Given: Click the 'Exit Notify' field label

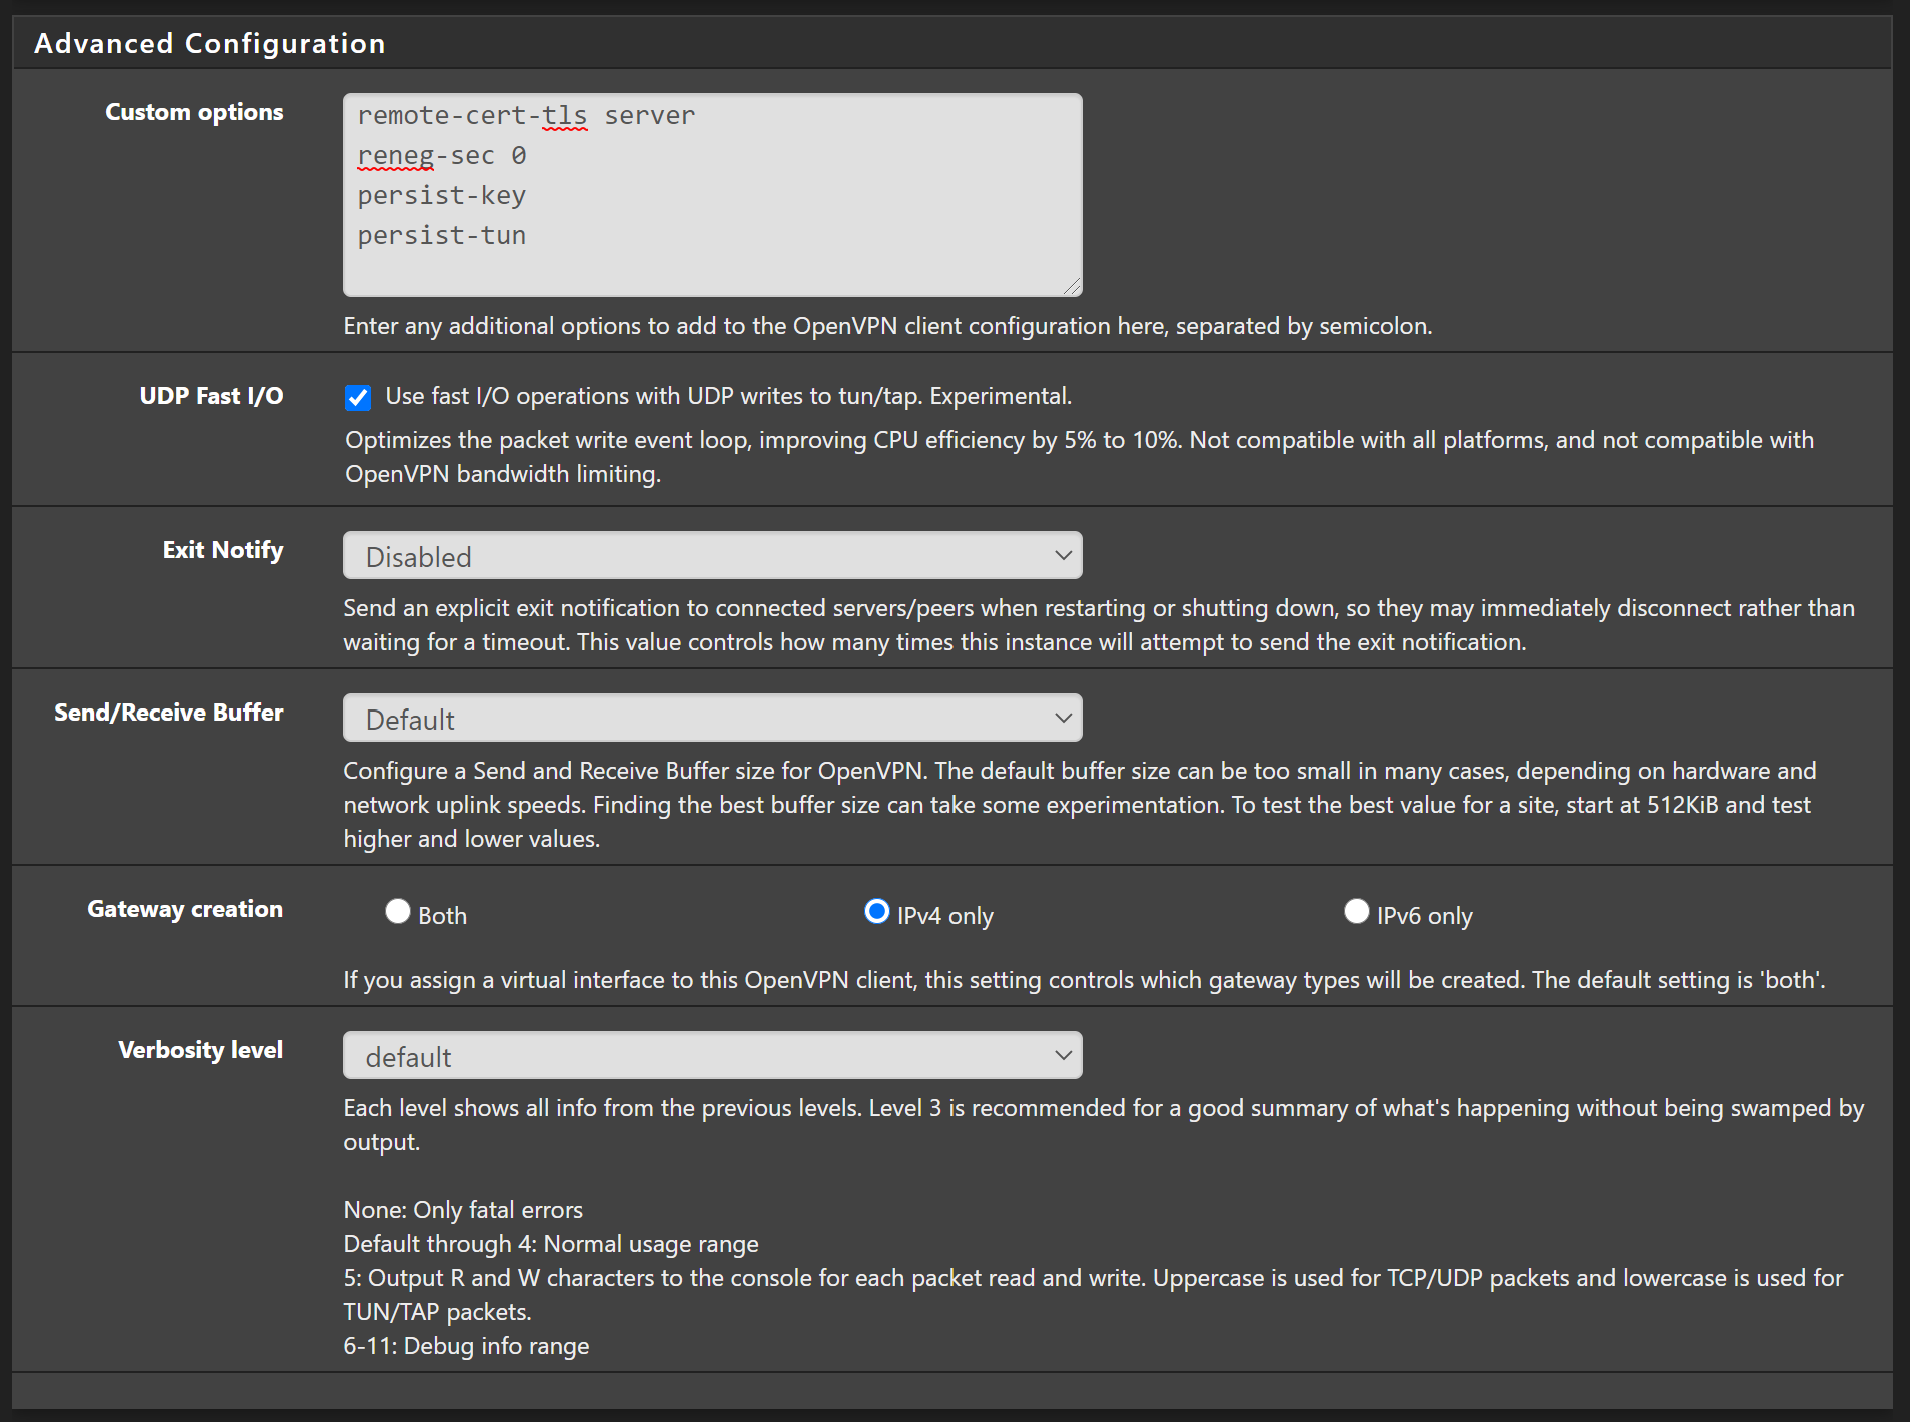Looking at the screenshot, I should pos(223,550).
